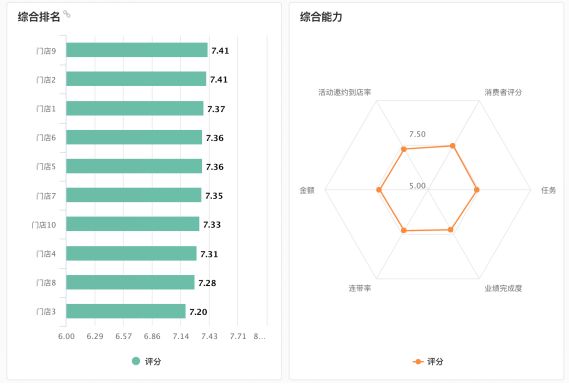Viewport: 569px width, 384px height.
Task: Select the 门店1 bar
Action: tap(135, 108)
